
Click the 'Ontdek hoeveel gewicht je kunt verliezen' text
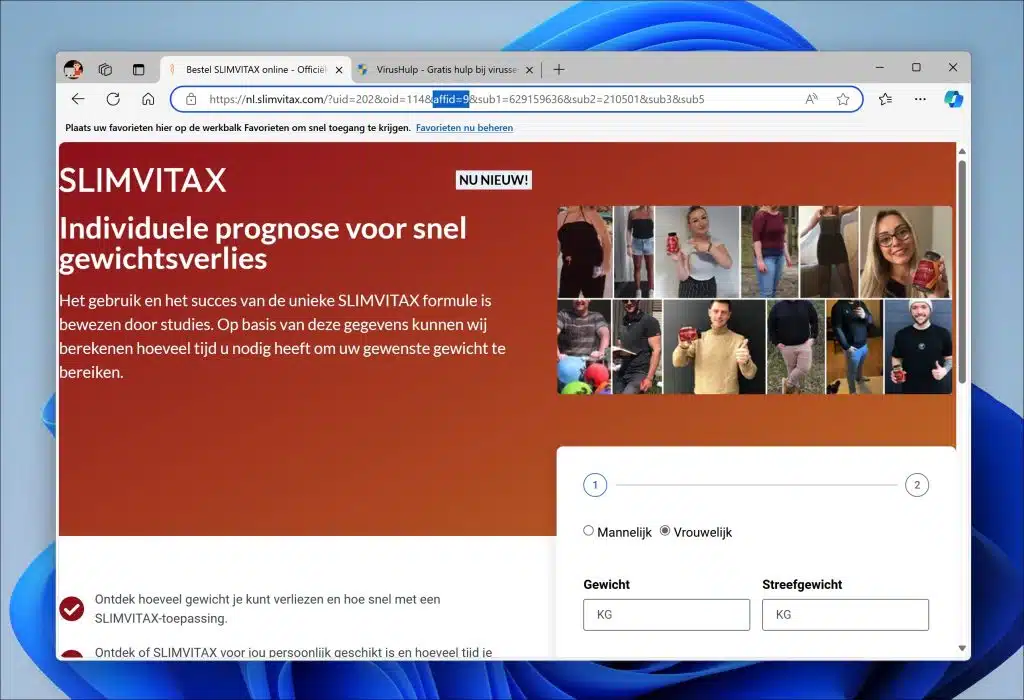click(x=268, y=609)
